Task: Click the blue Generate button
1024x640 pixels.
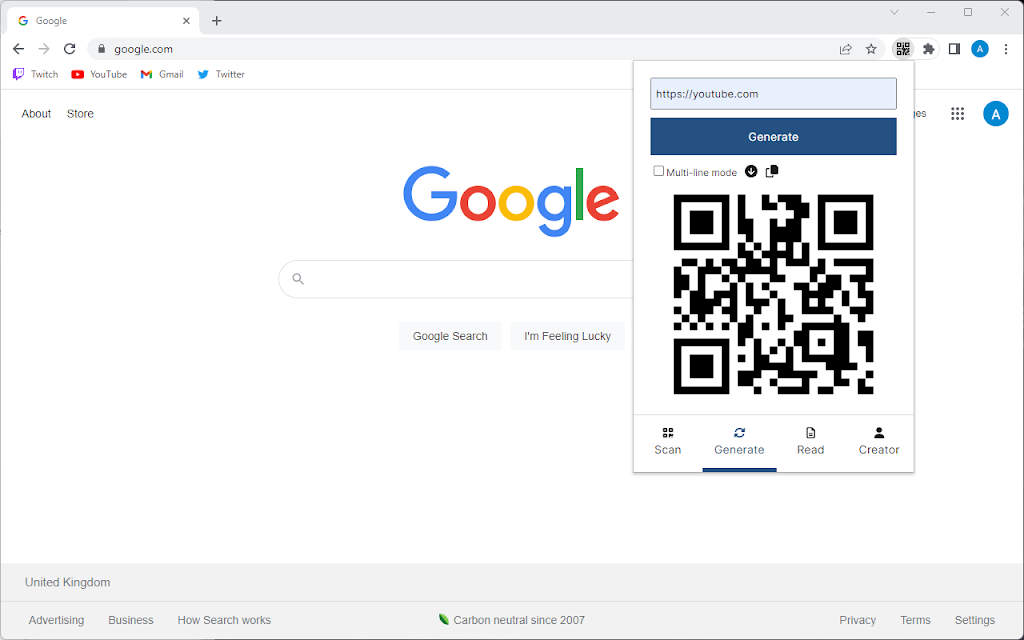Action: [773, 136]
